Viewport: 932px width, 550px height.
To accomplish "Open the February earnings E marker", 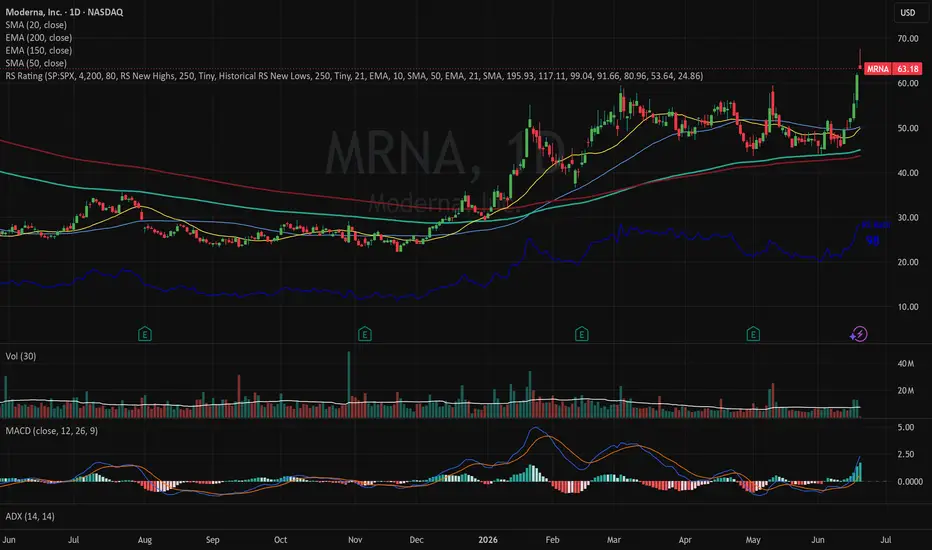I will click(581, 334).
